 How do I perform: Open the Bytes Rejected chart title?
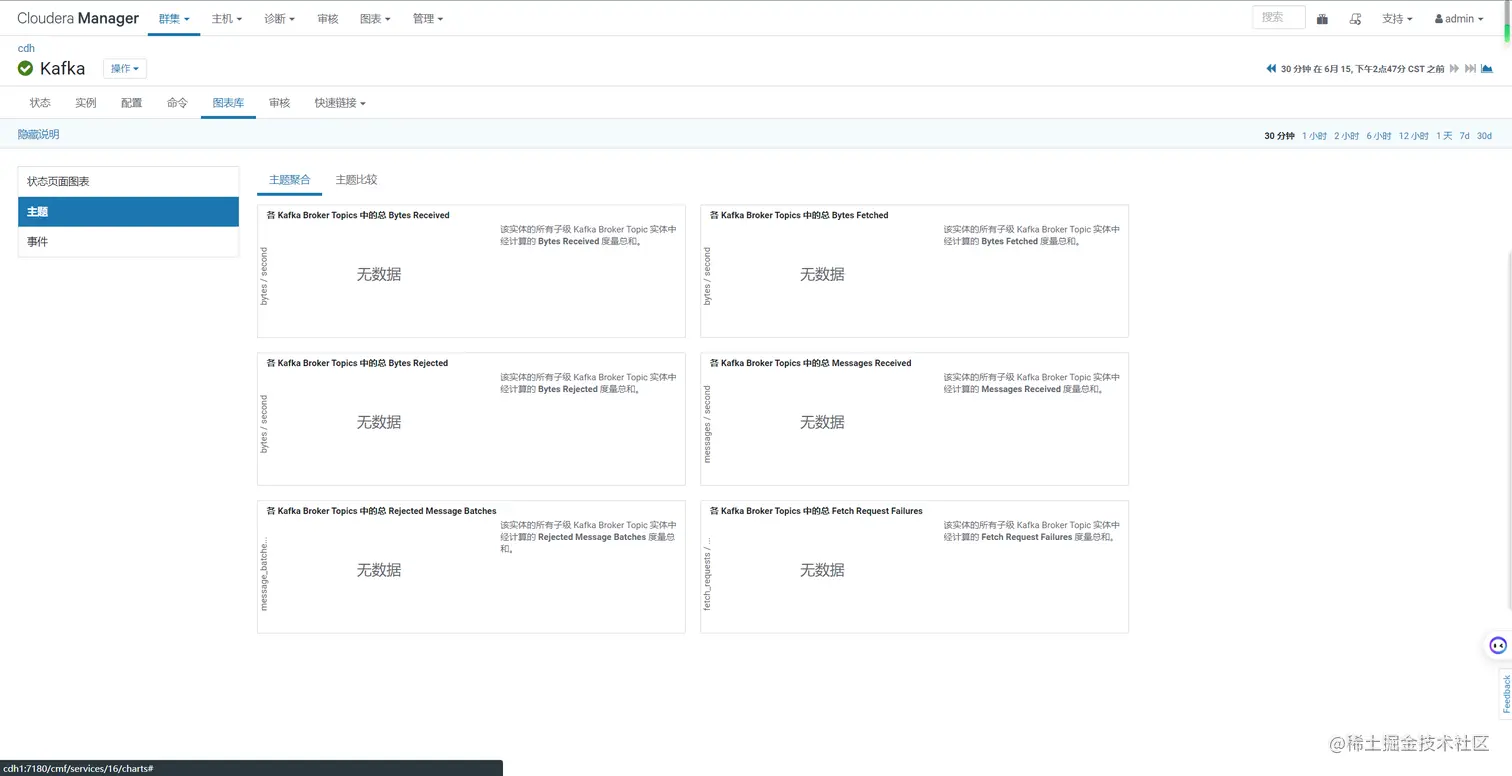pos(357,363)
